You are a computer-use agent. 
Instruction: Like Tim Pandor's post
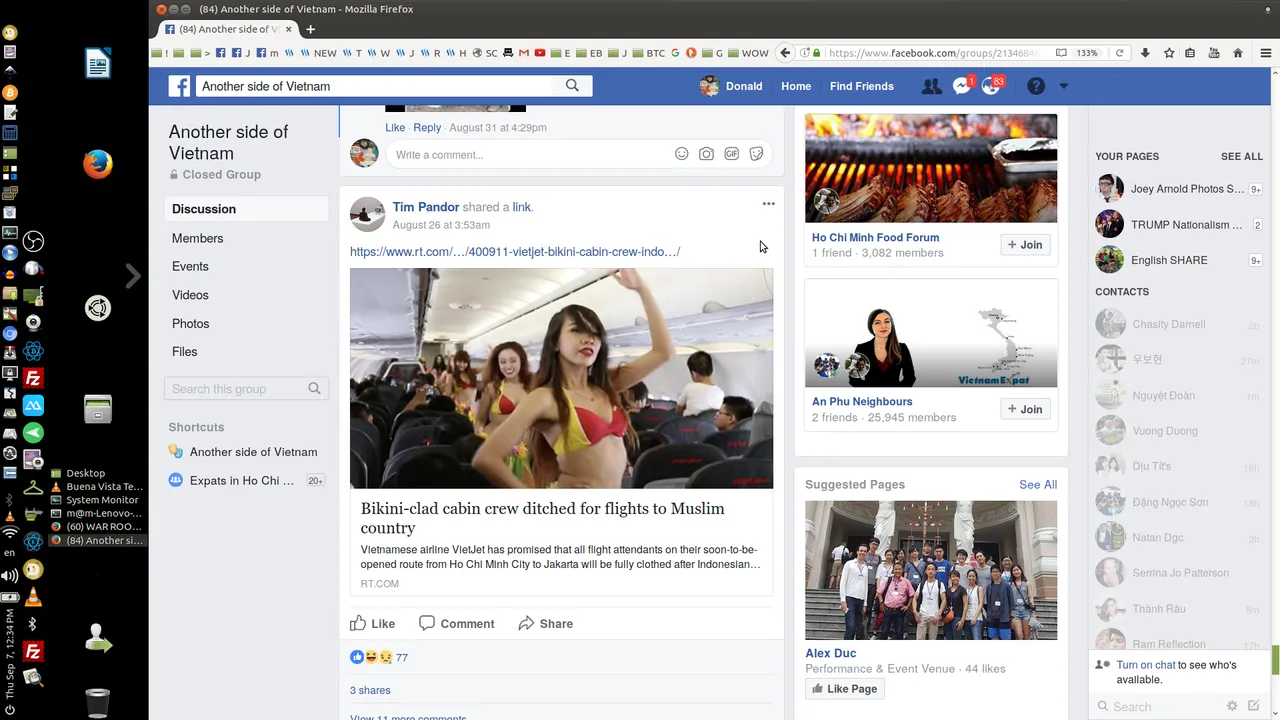click(x=372, y=623)
